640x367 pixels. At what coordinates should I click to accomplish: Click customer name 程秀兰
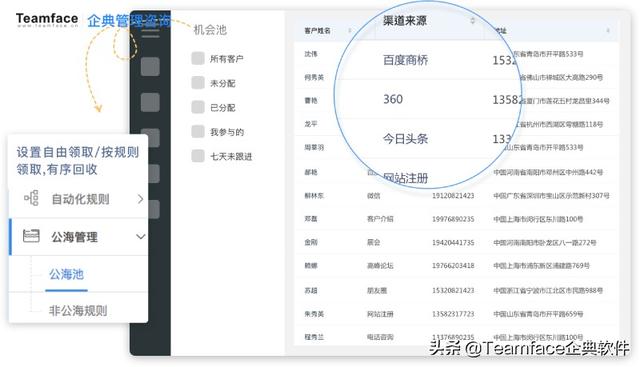tap(314, 337)
